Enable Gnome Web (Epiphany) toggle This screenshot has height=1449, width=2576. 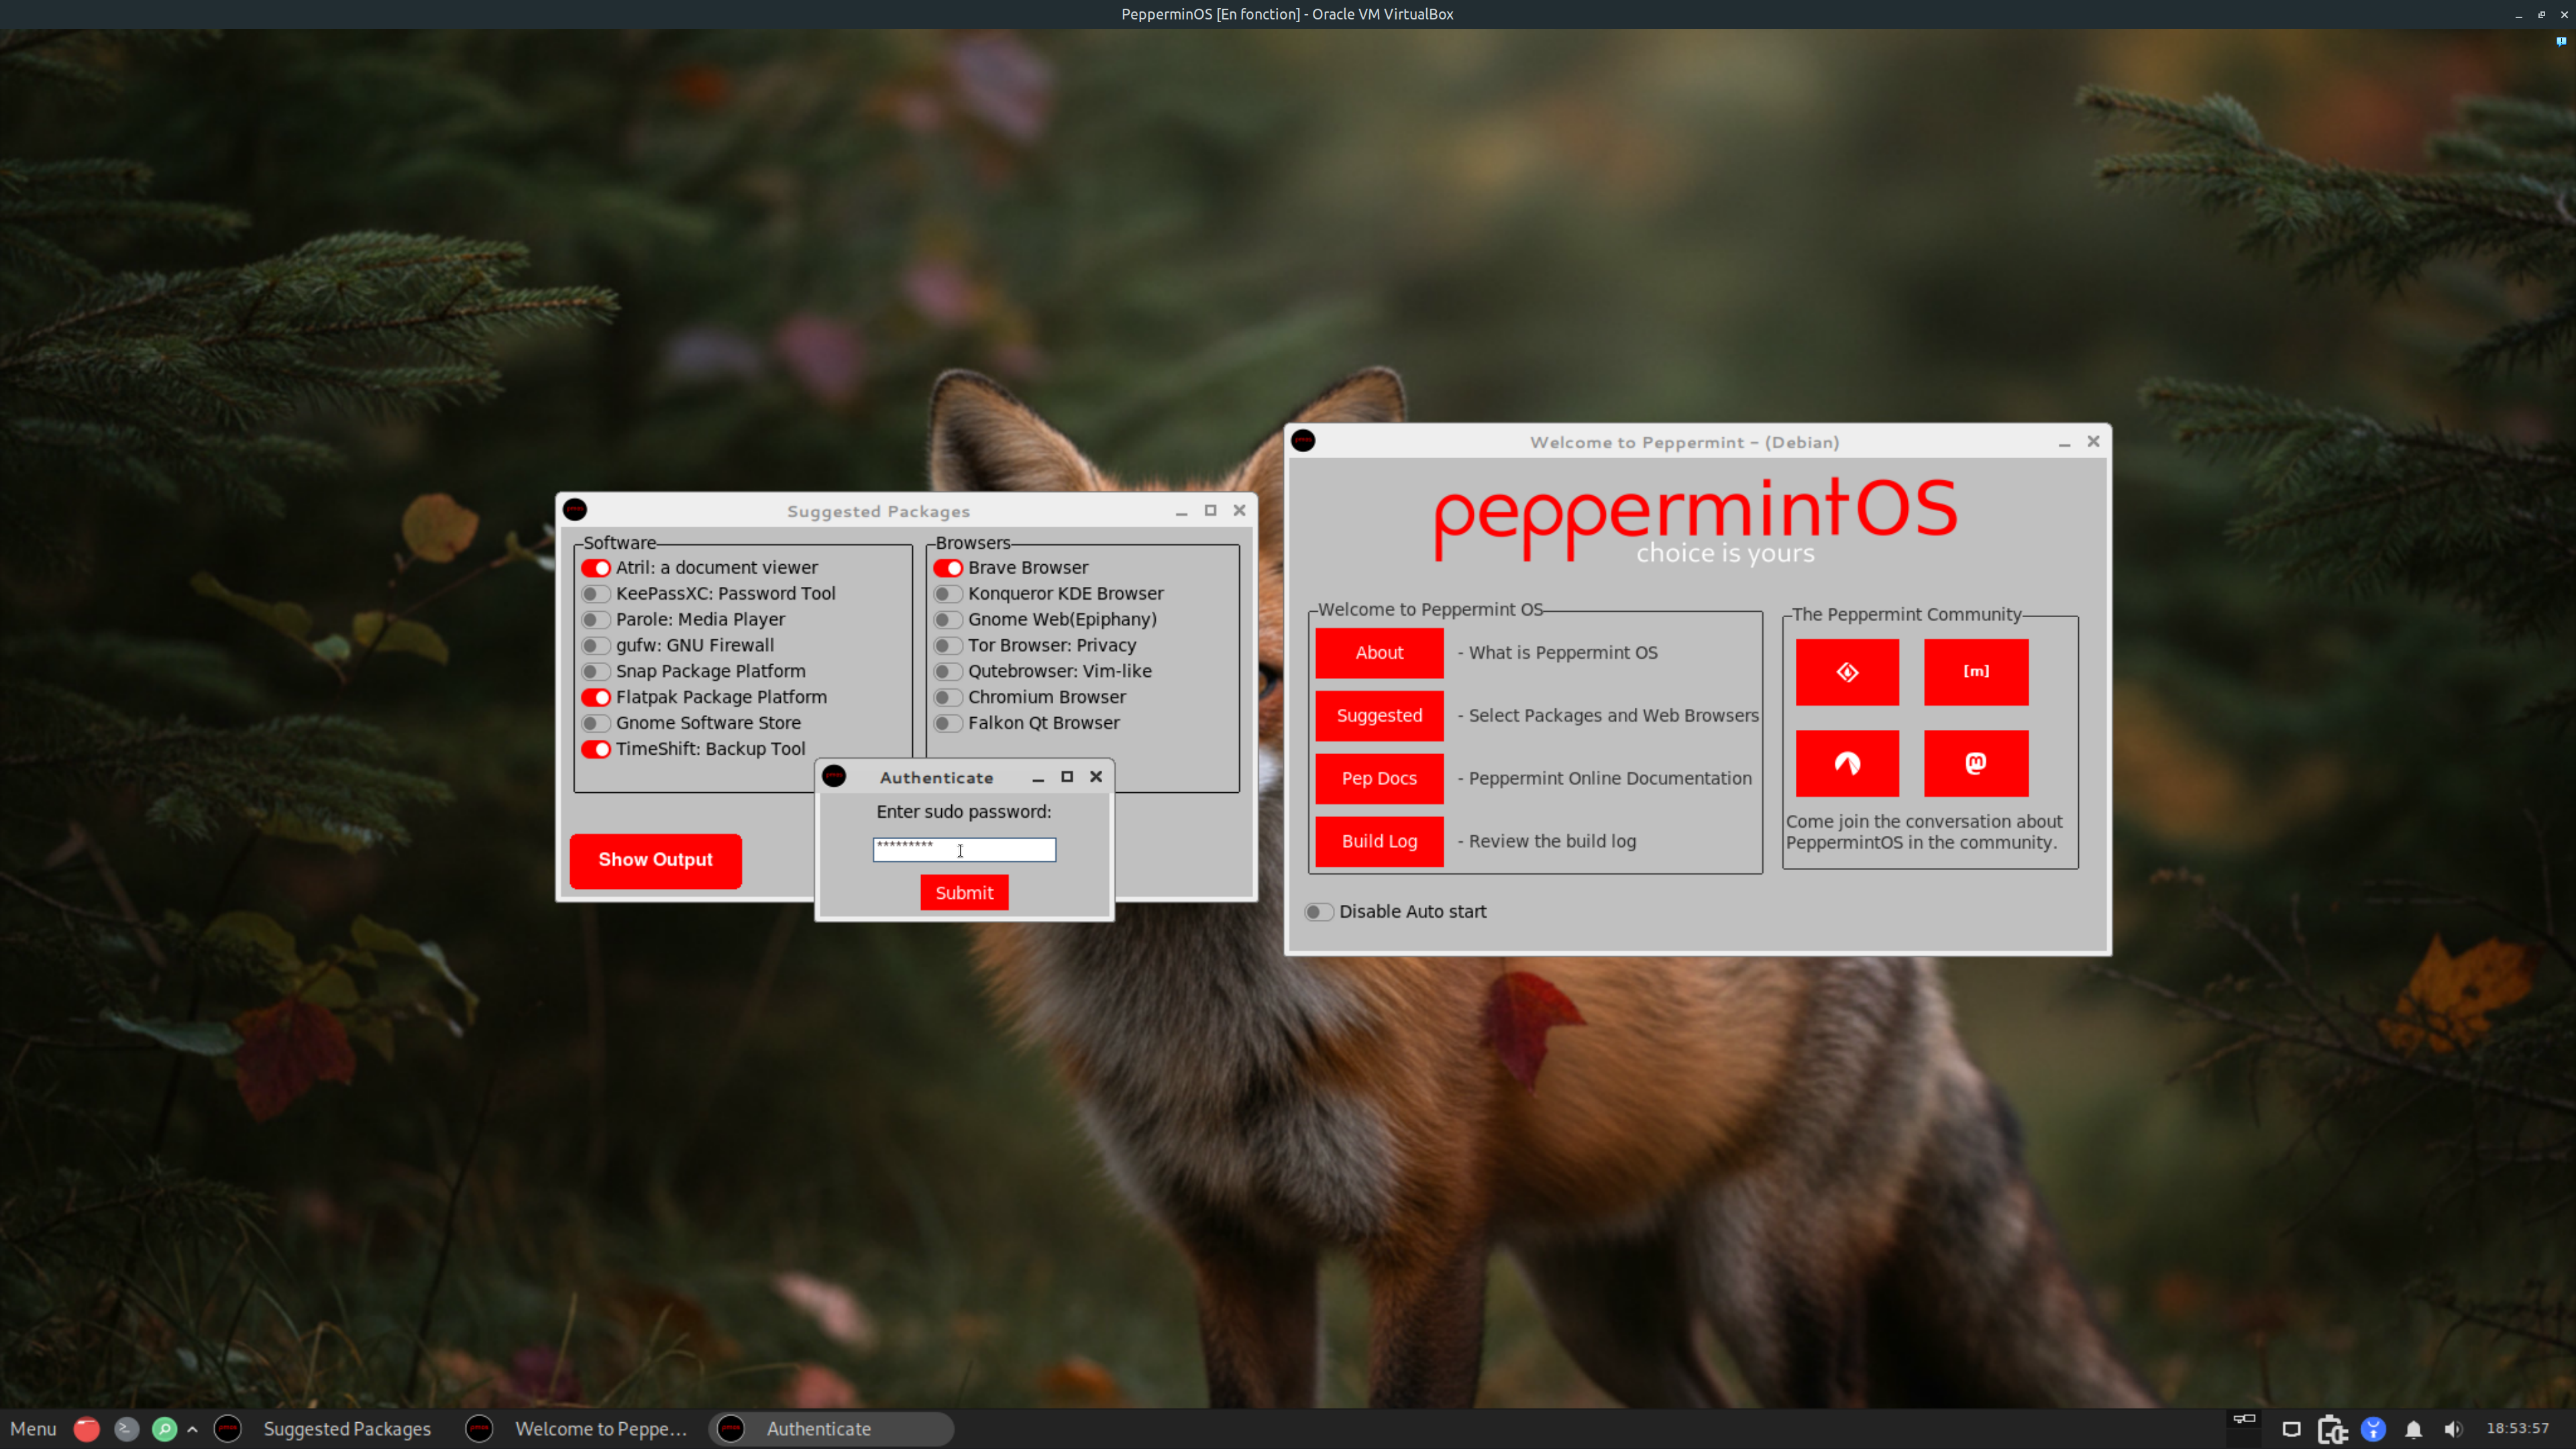tap(948, 620)
